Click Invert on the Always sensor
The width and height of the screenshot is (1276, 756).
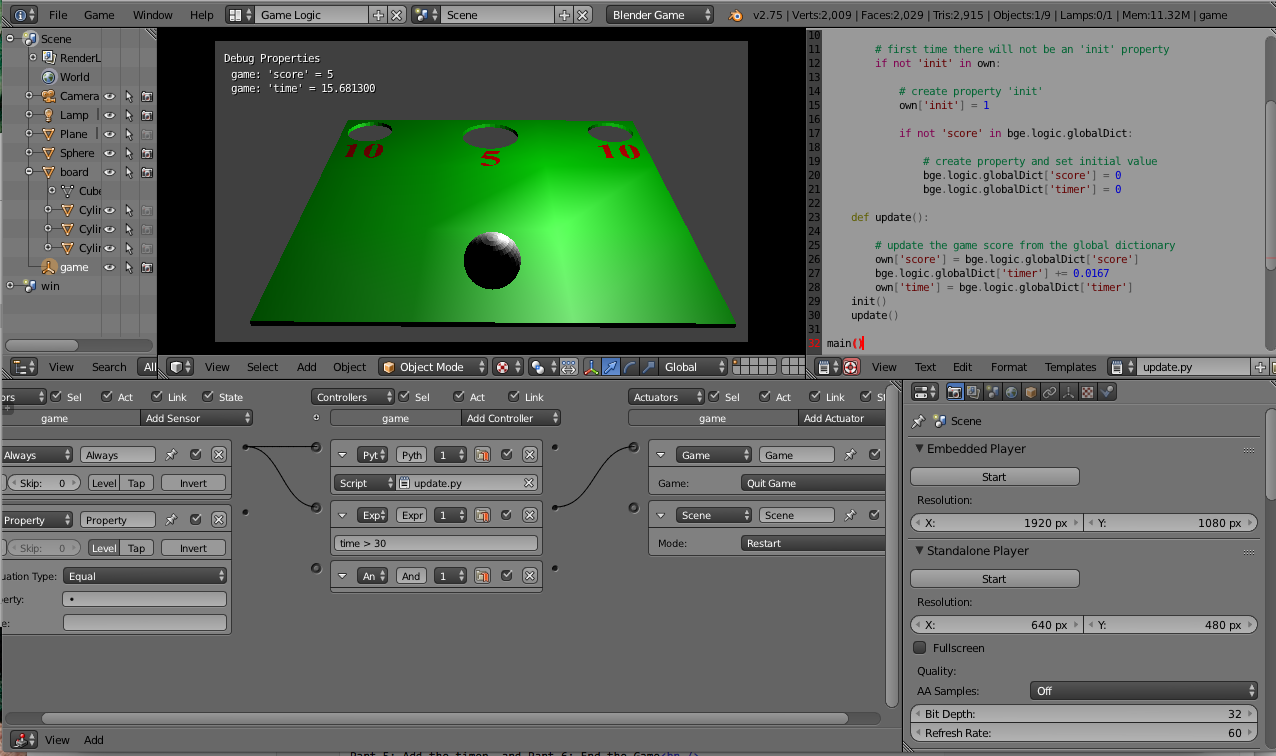coord(193,483)
